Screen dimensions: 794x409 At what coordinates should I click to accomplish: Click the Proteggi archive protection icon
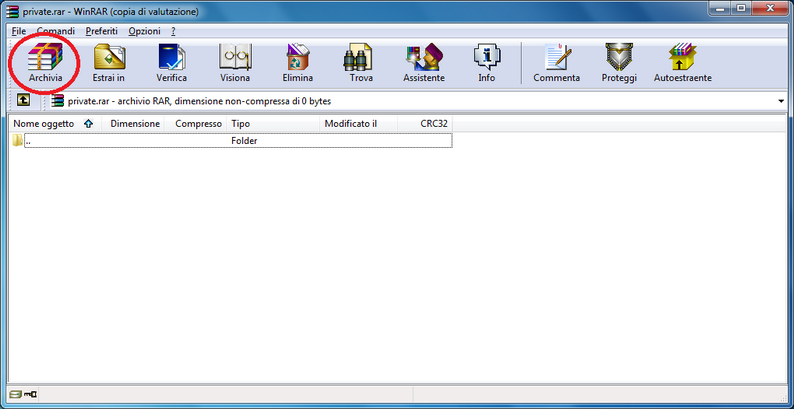(x=619, y=63)
